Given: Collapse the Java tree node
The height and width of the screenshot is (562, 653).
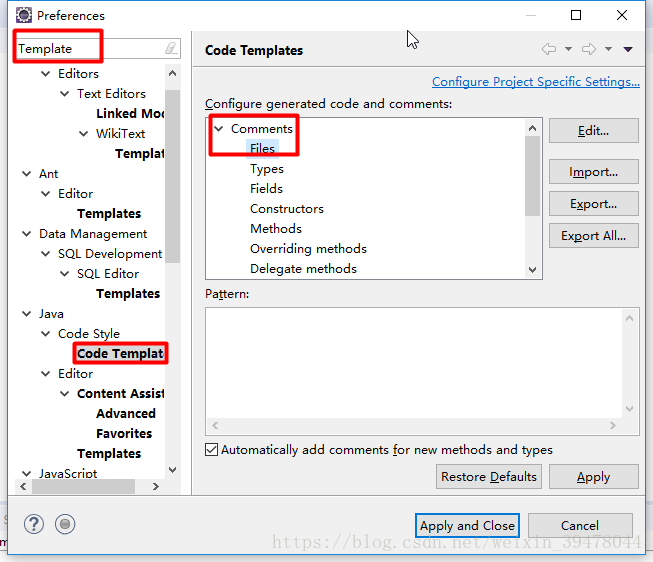Looking at the screenshot, I should (x=26, y=314).
